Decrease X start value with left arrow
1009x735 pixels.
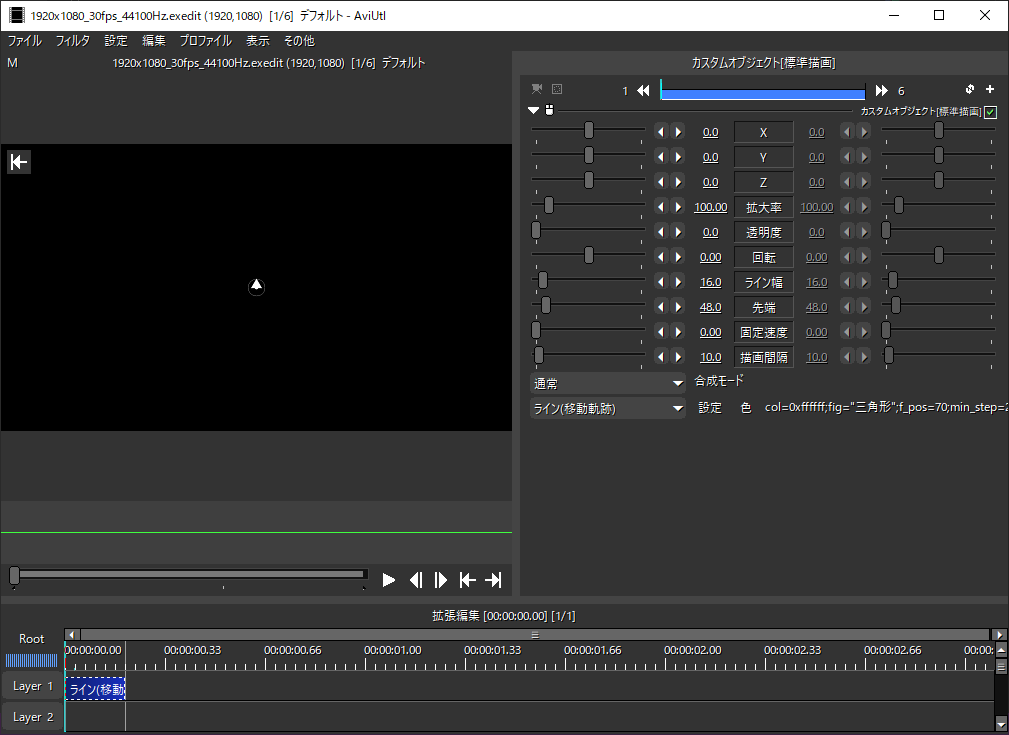(661, 132)
